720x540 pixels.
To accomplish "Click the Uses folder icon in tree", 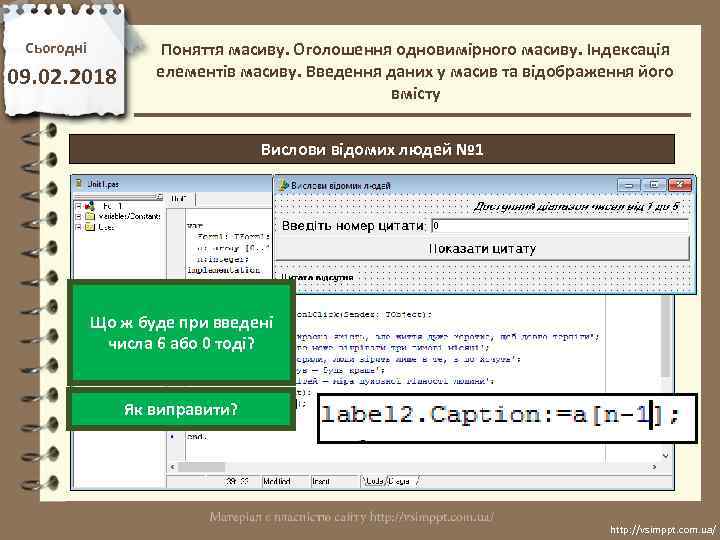I will click(90, 227).
